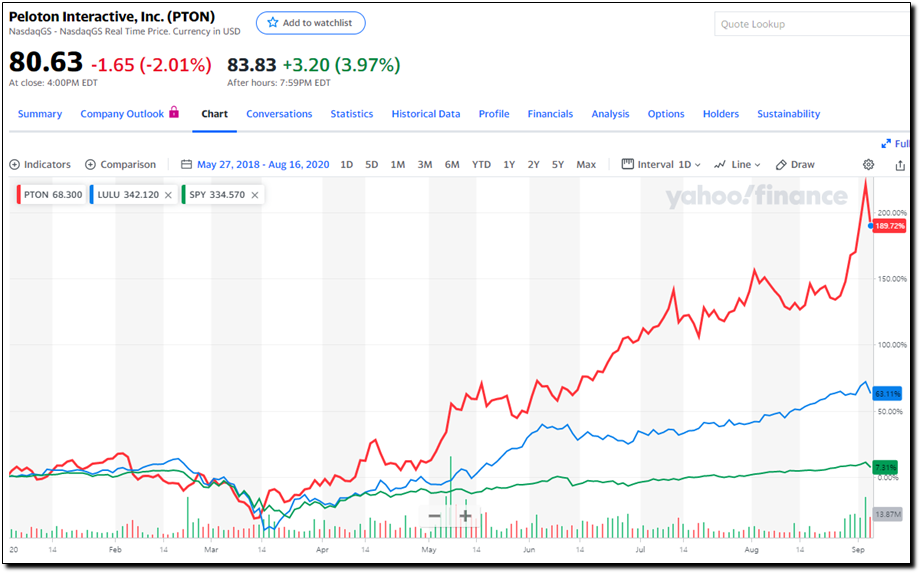This screenshot has height=574, width=921.
Task: Click the star icon in Add to watchlist
Action: (273, 23)
